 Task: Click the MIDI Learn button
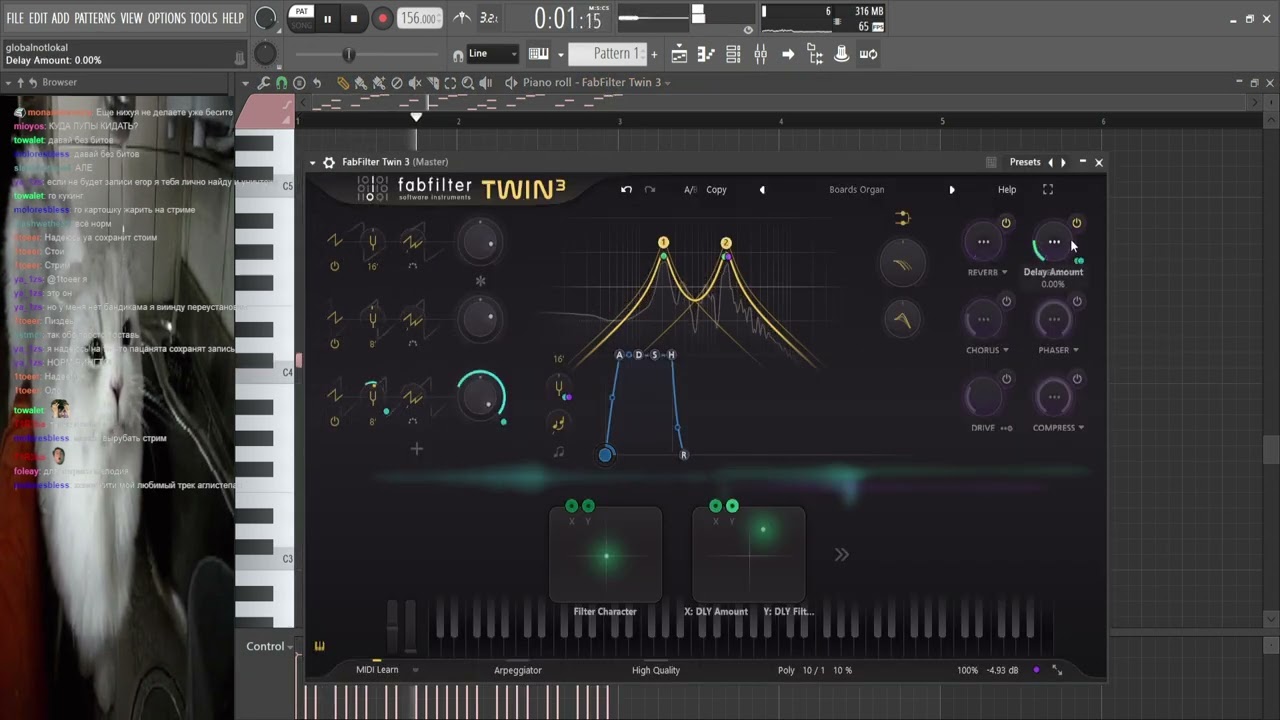click(377, 670)
